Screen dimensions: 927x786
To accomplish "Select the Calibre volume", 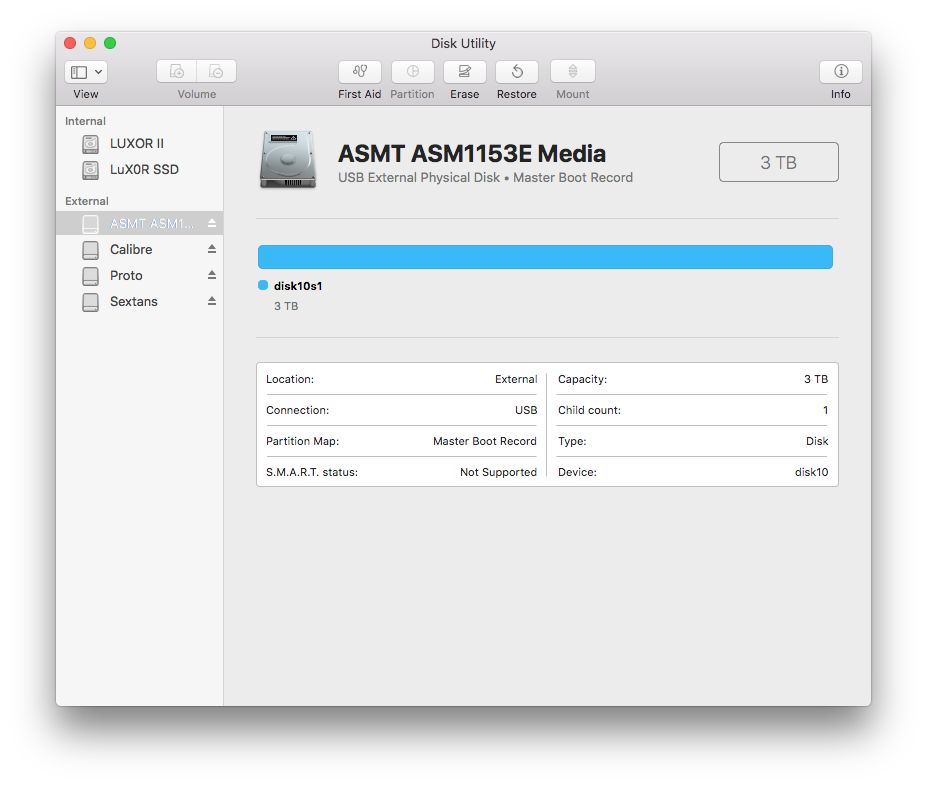I will pyautogui.click(x=140, y=249).
